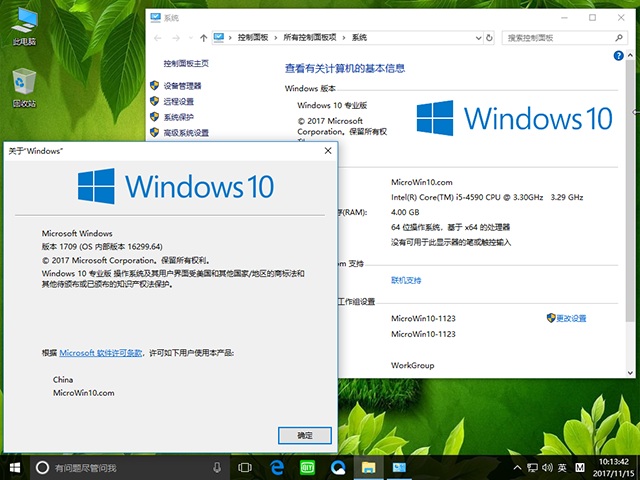This screenshot has height=480, width=640.
Task: Click the 版本 1709 version line
Action: coord(102,247)
